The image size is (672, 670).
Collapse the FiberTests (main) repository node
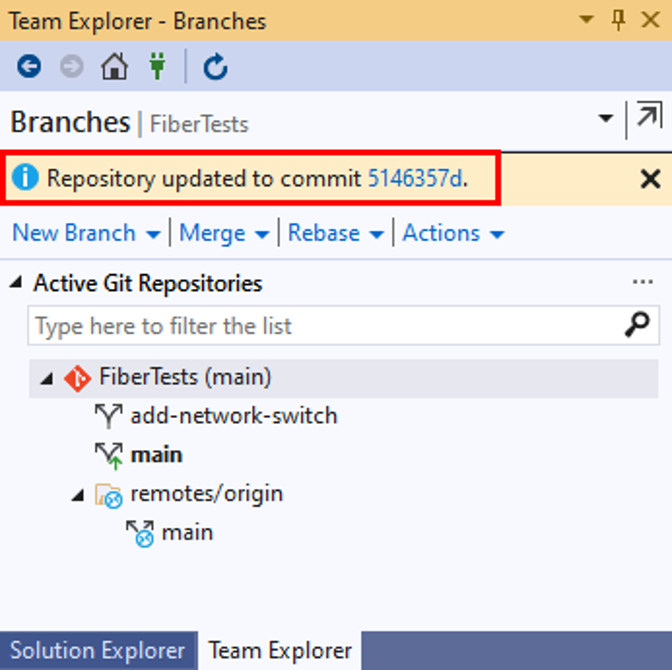point(47,379)
